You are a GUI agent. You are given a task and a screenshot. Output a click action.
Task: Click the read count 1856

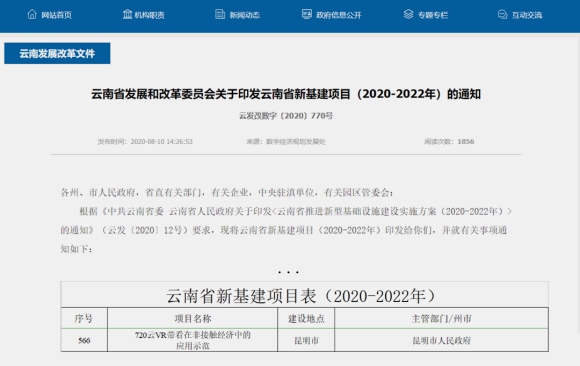point(466,141)
